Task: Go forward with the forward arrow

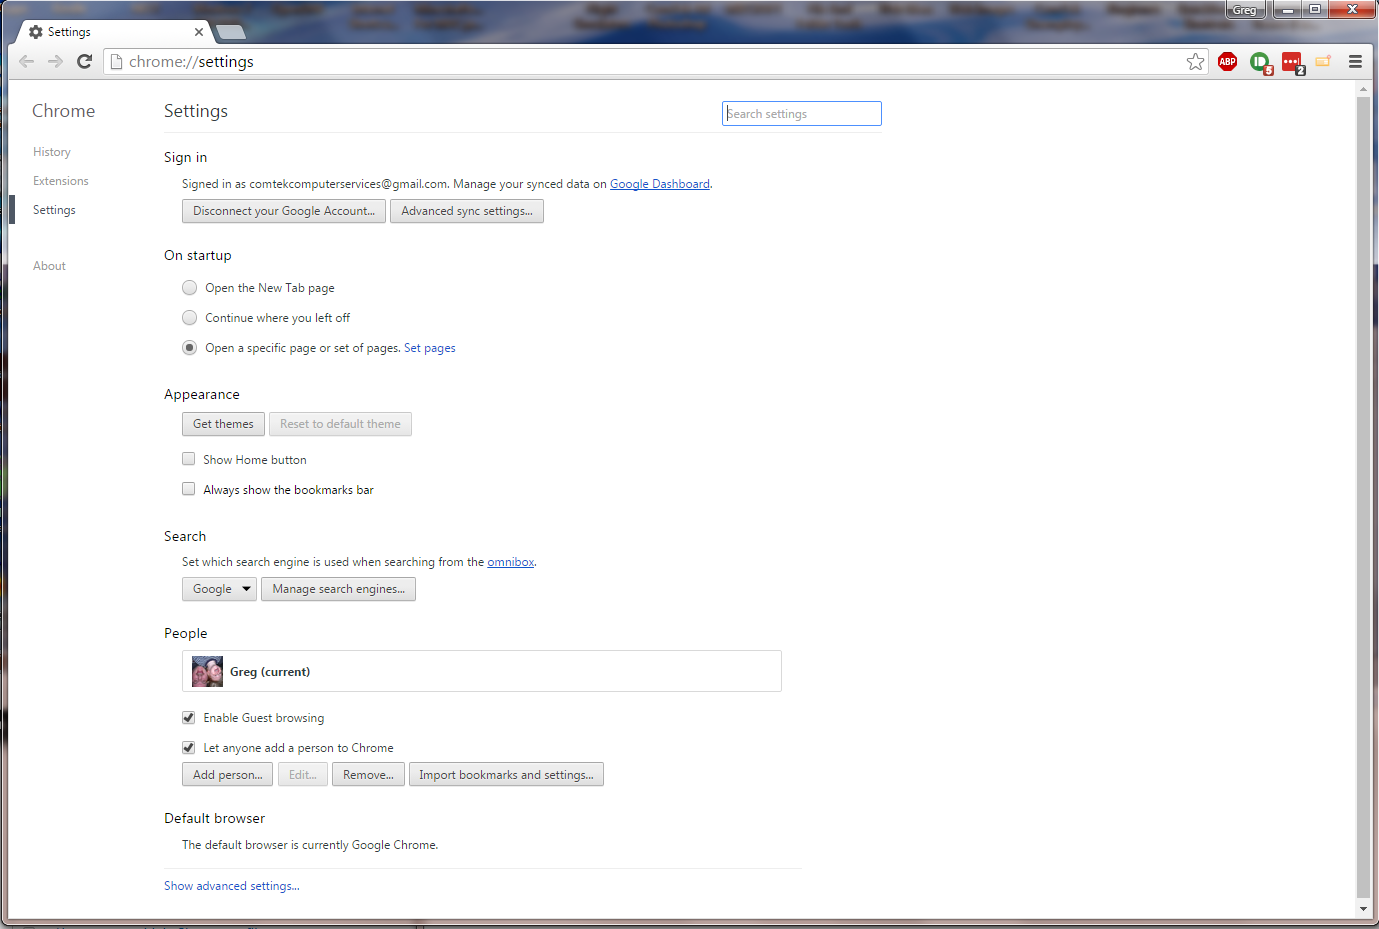Action: (56, 62)
